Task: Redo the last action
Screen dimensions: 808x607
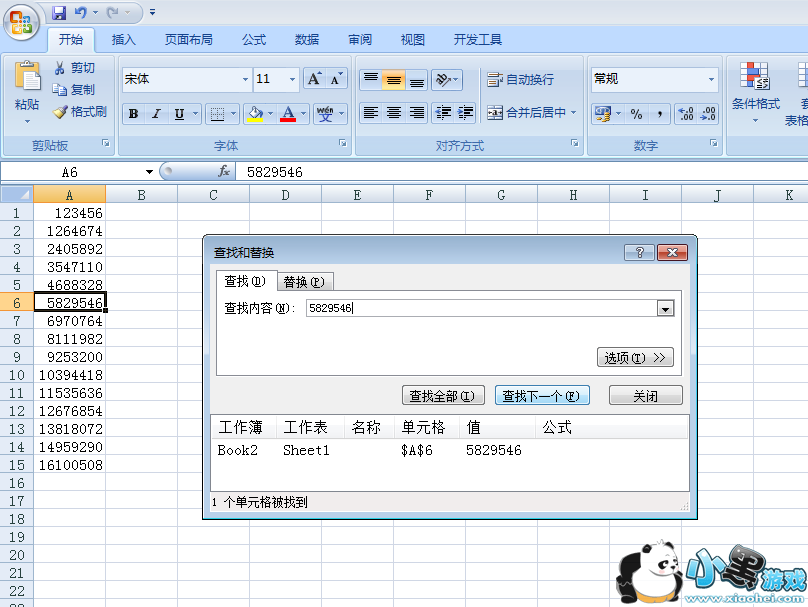Action: [112, 12]
